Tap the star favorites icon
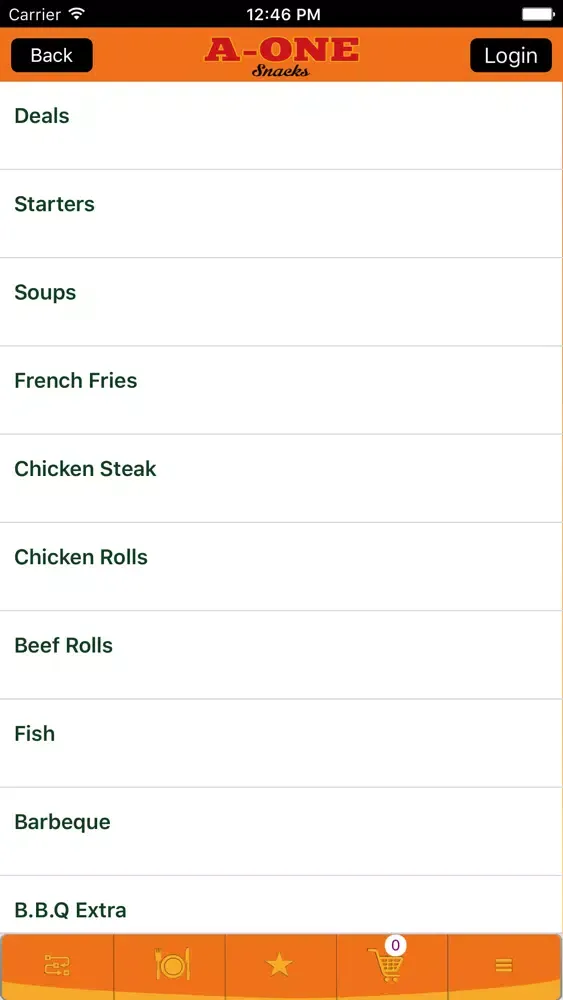This screenshot has width=563, height=1000. [279, 966]
